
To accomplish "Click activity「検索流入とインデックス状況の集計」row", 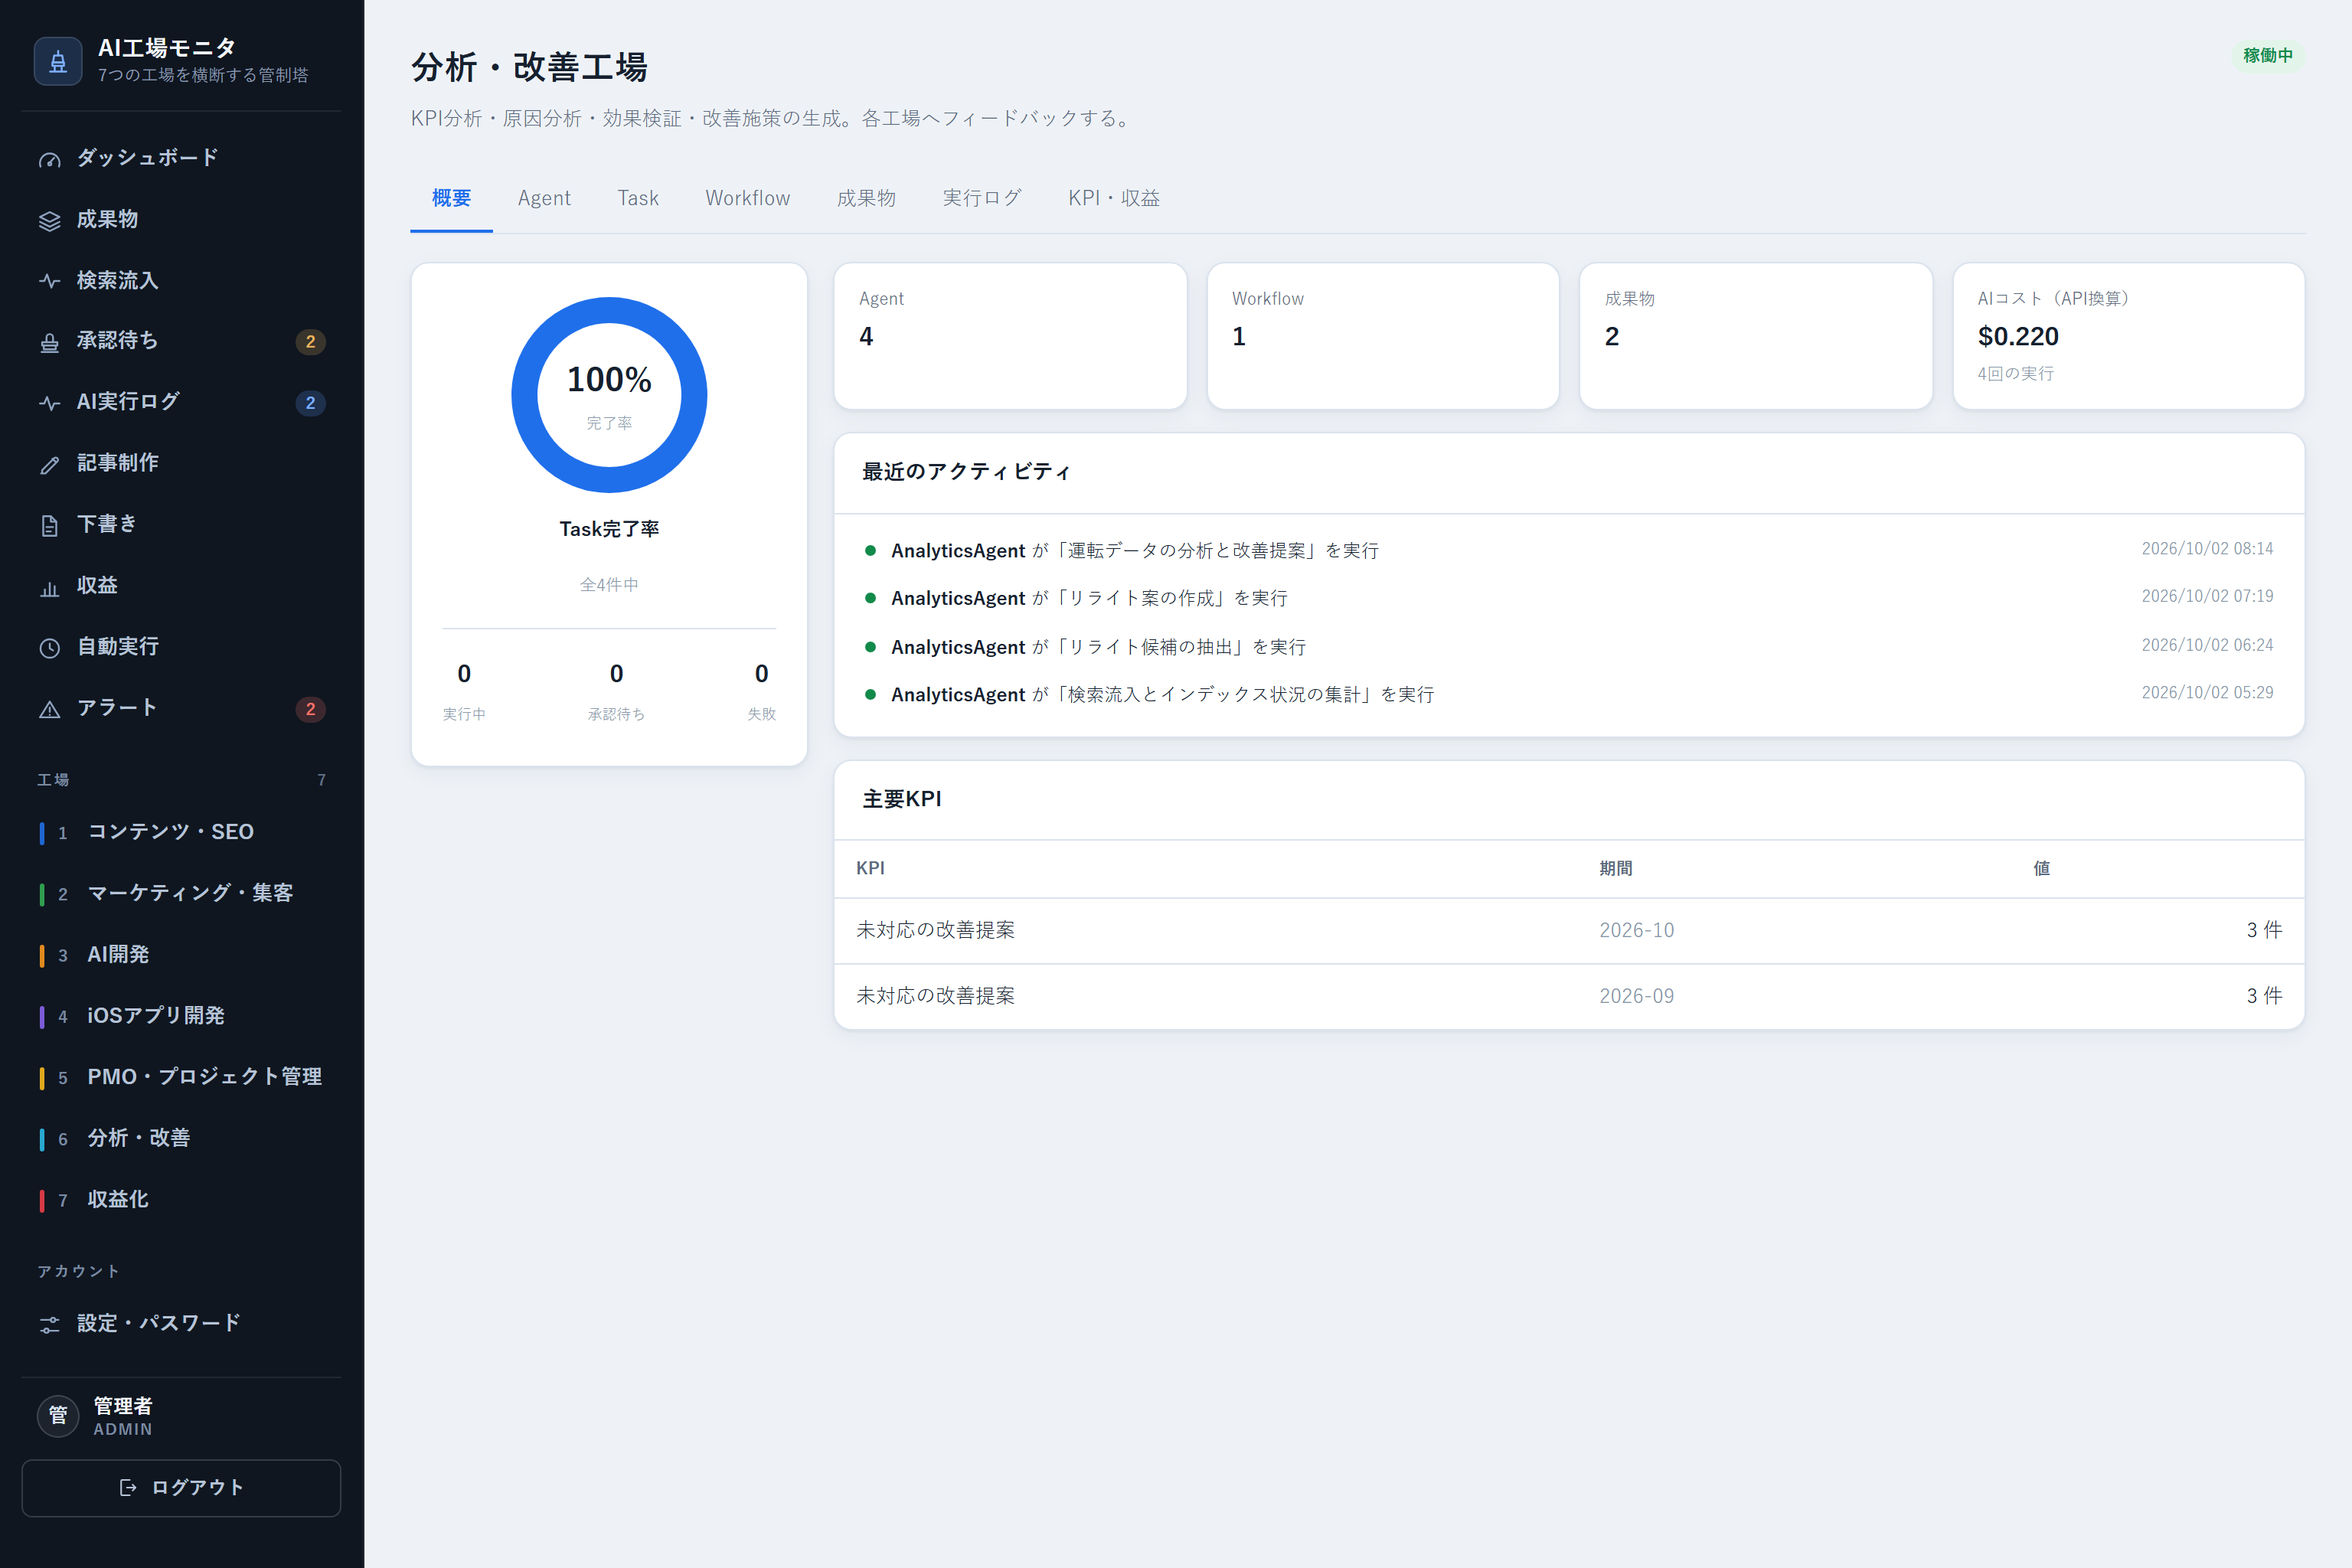I will tap(1568, 694).
